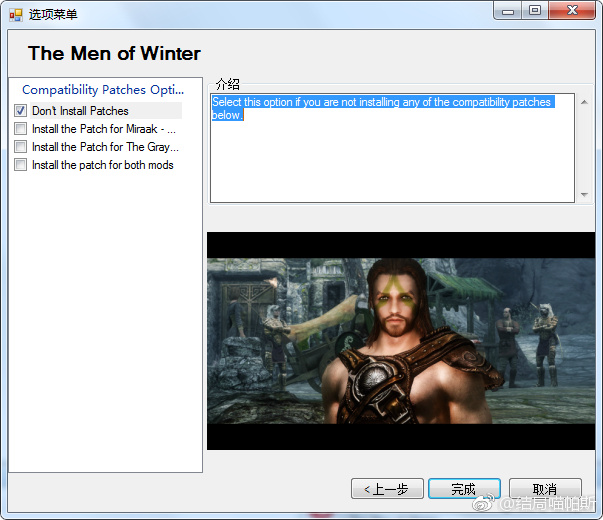Check the Install the Patch for The Gray checkbox
Screen dimensions: 603x520
[x=20, y=147]
